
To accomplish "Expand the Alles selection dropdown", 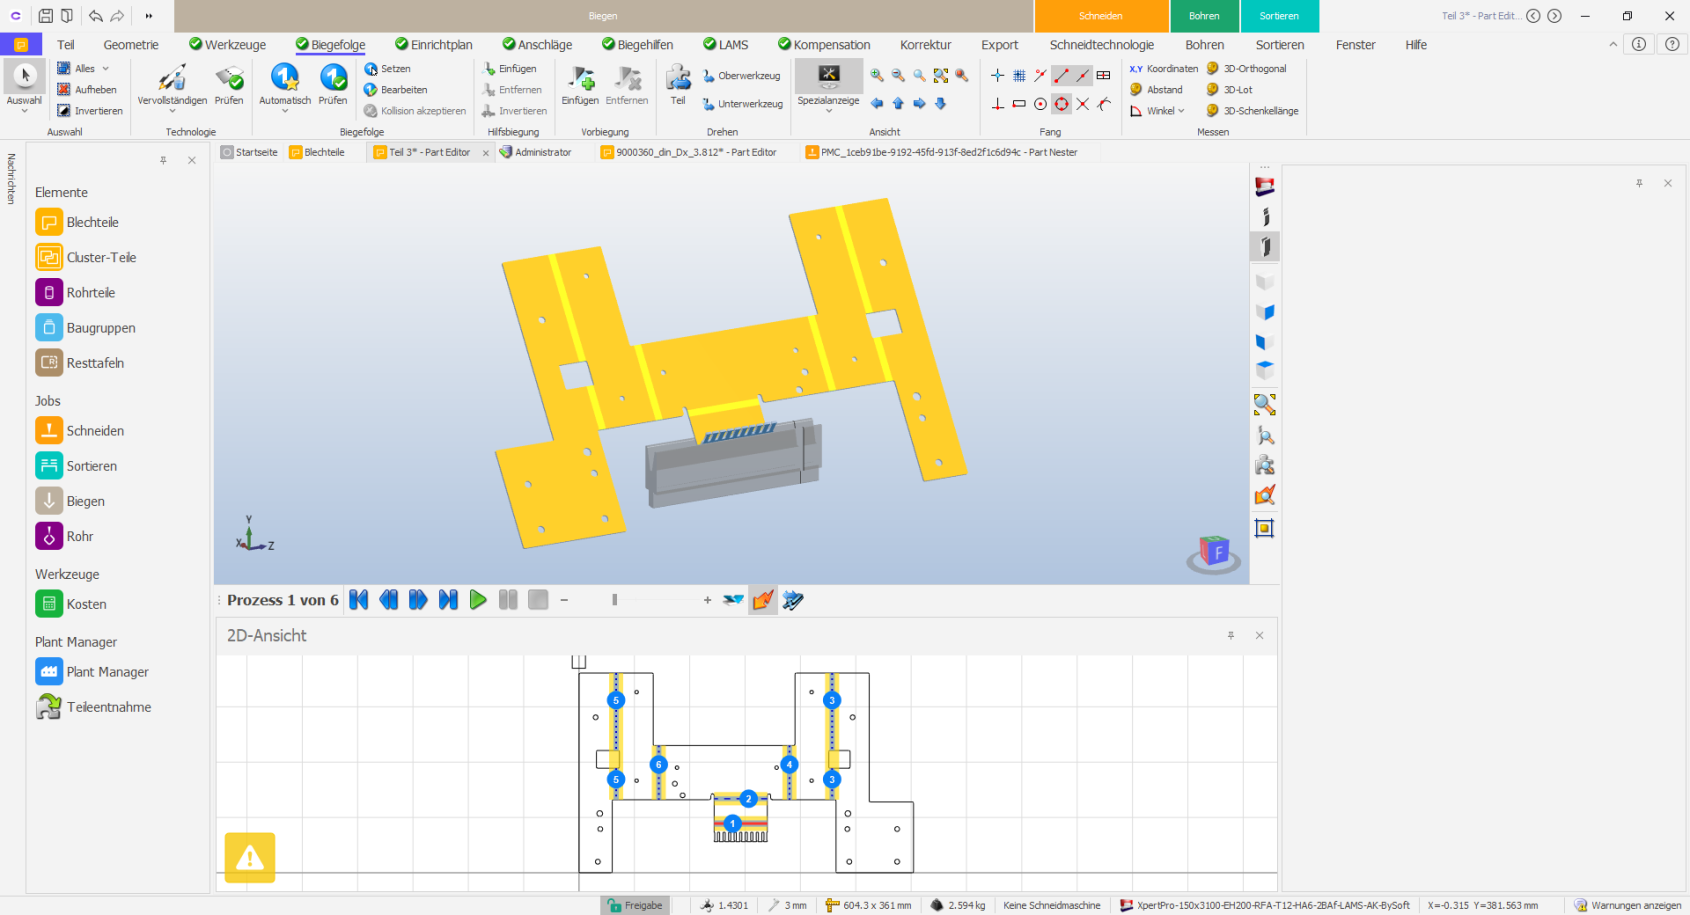I will click(x=106, y=69).
